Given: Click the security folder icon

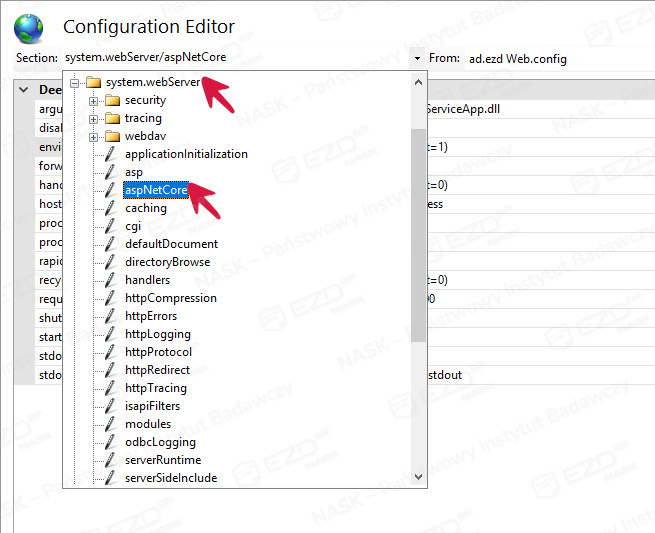Looking at the screenshot, I should coord(112,100).
